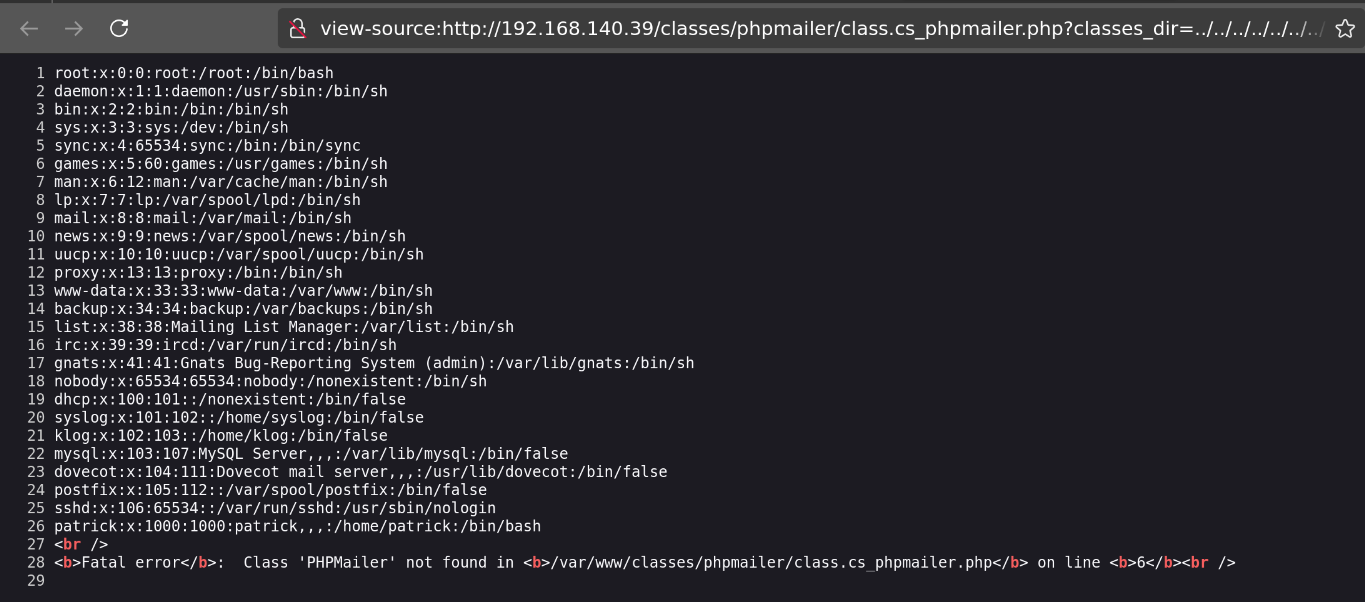Click the Mailing List Manager line
Screen dimensions: 1365x602
tap(284, 327)
